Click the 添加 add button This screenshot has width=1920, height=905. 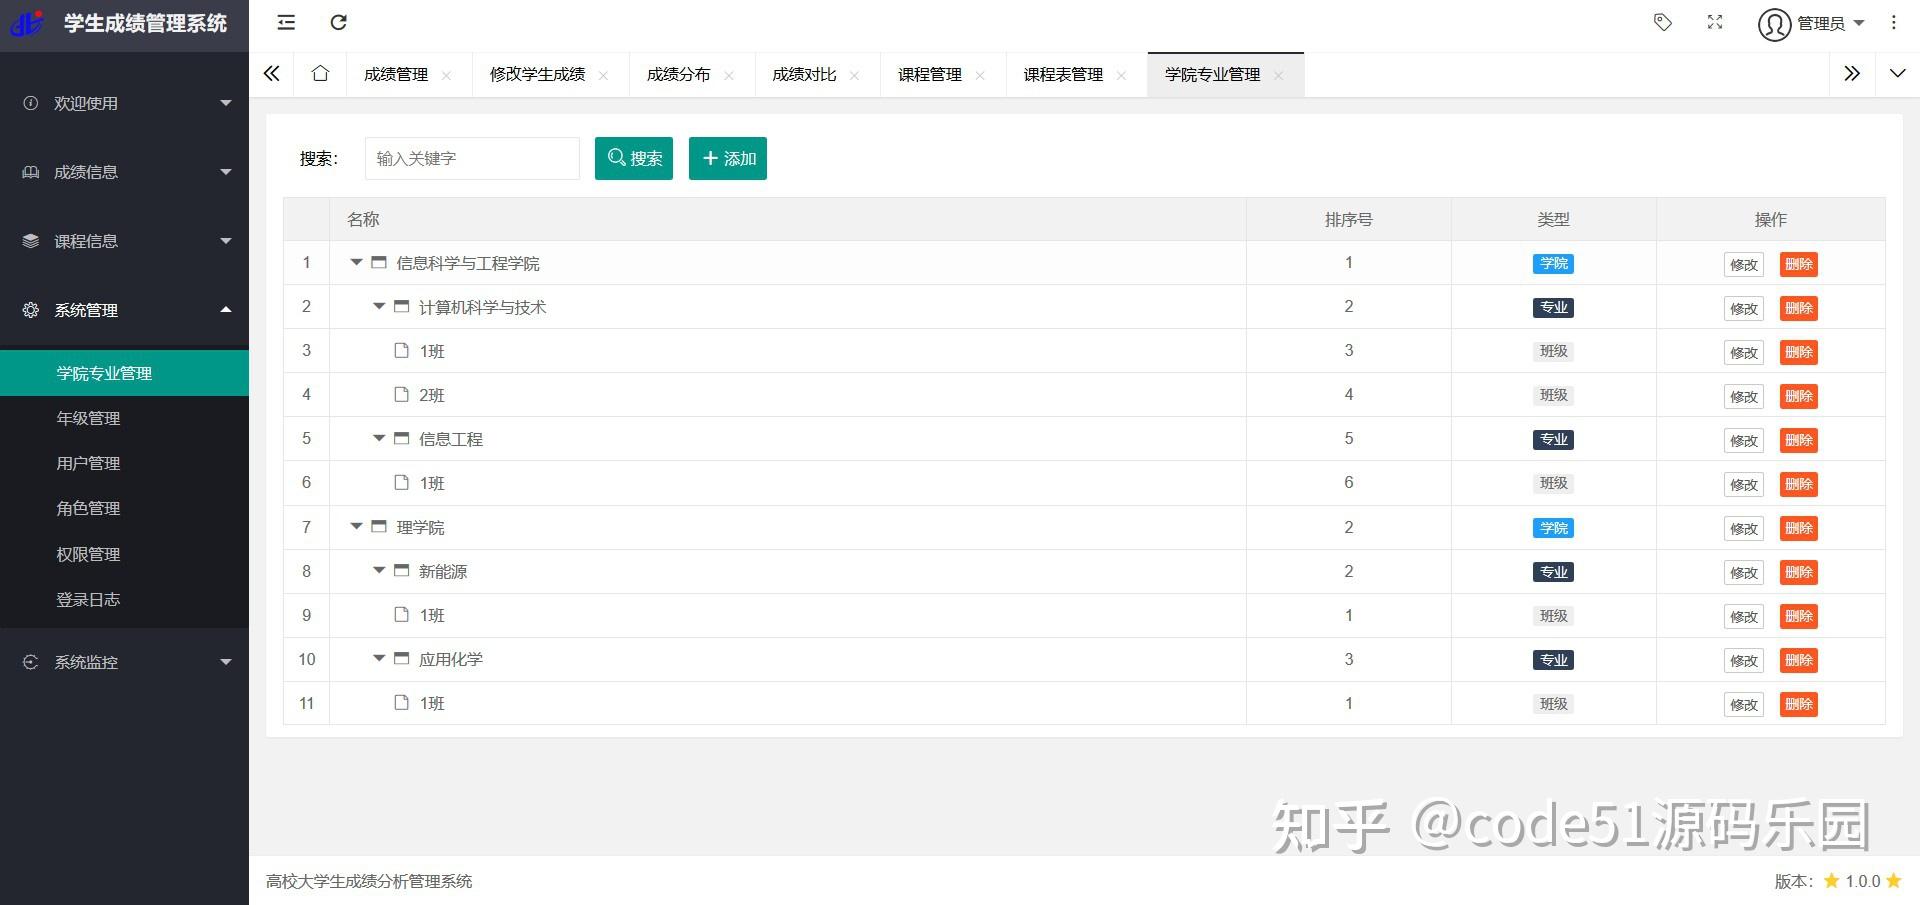[727, 158]
